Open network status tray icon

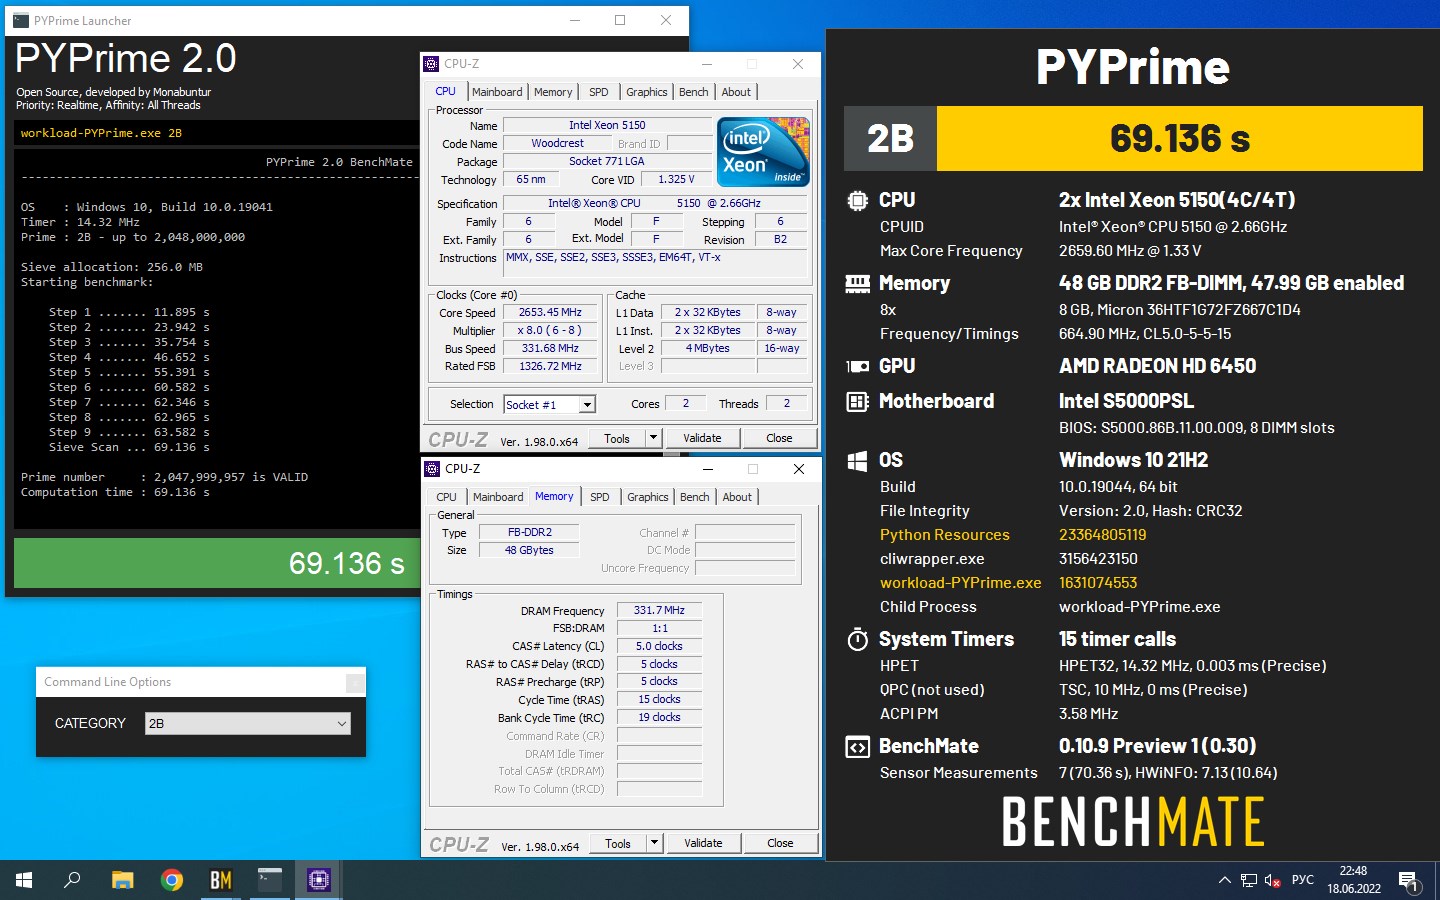tap(1249, 880)
